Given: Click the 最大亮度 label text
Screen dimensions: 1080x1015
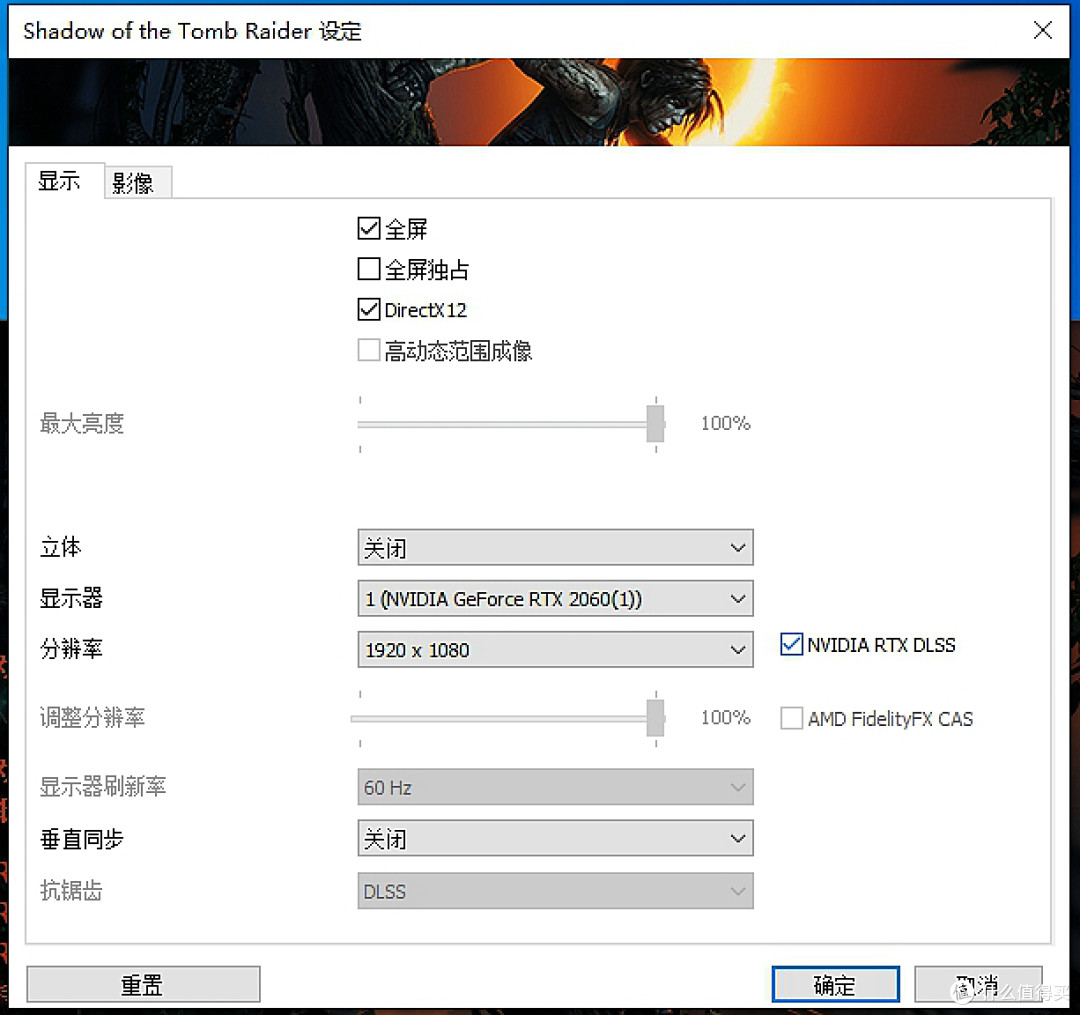Looking at the screenshot, I should click(x=81, y=423).
